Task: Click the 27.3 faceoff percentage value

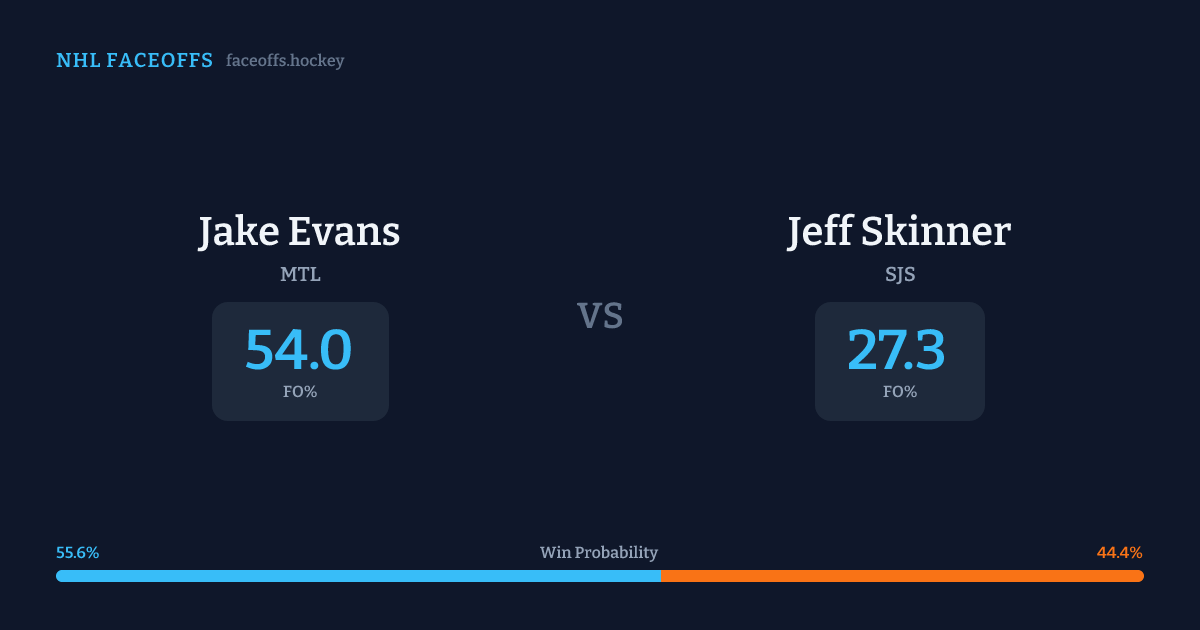Action: click(897, 350)
